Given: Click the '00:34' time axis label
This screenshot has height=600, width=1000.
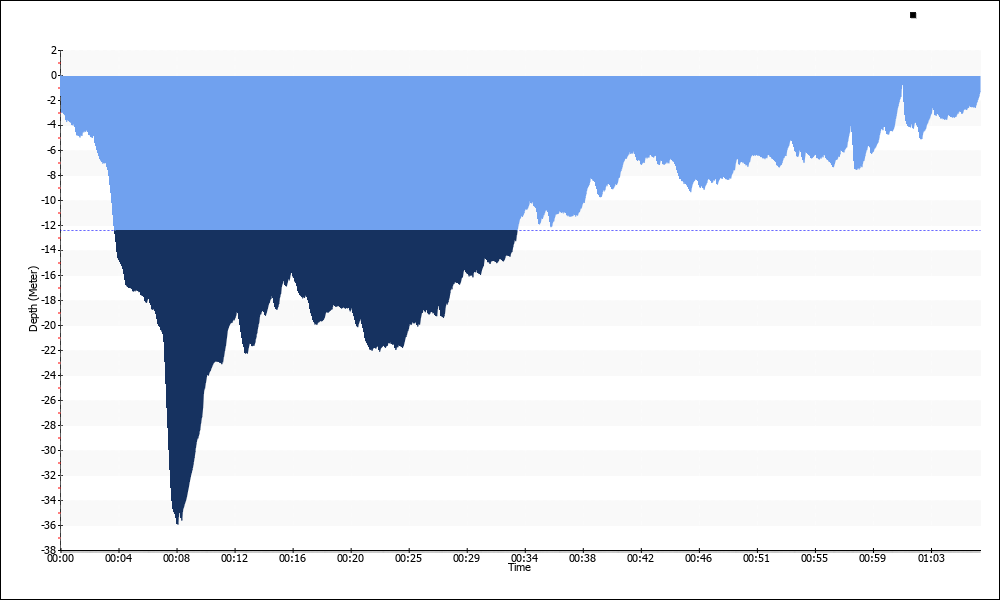Looking at the screenshot, I should pos(525,559).
